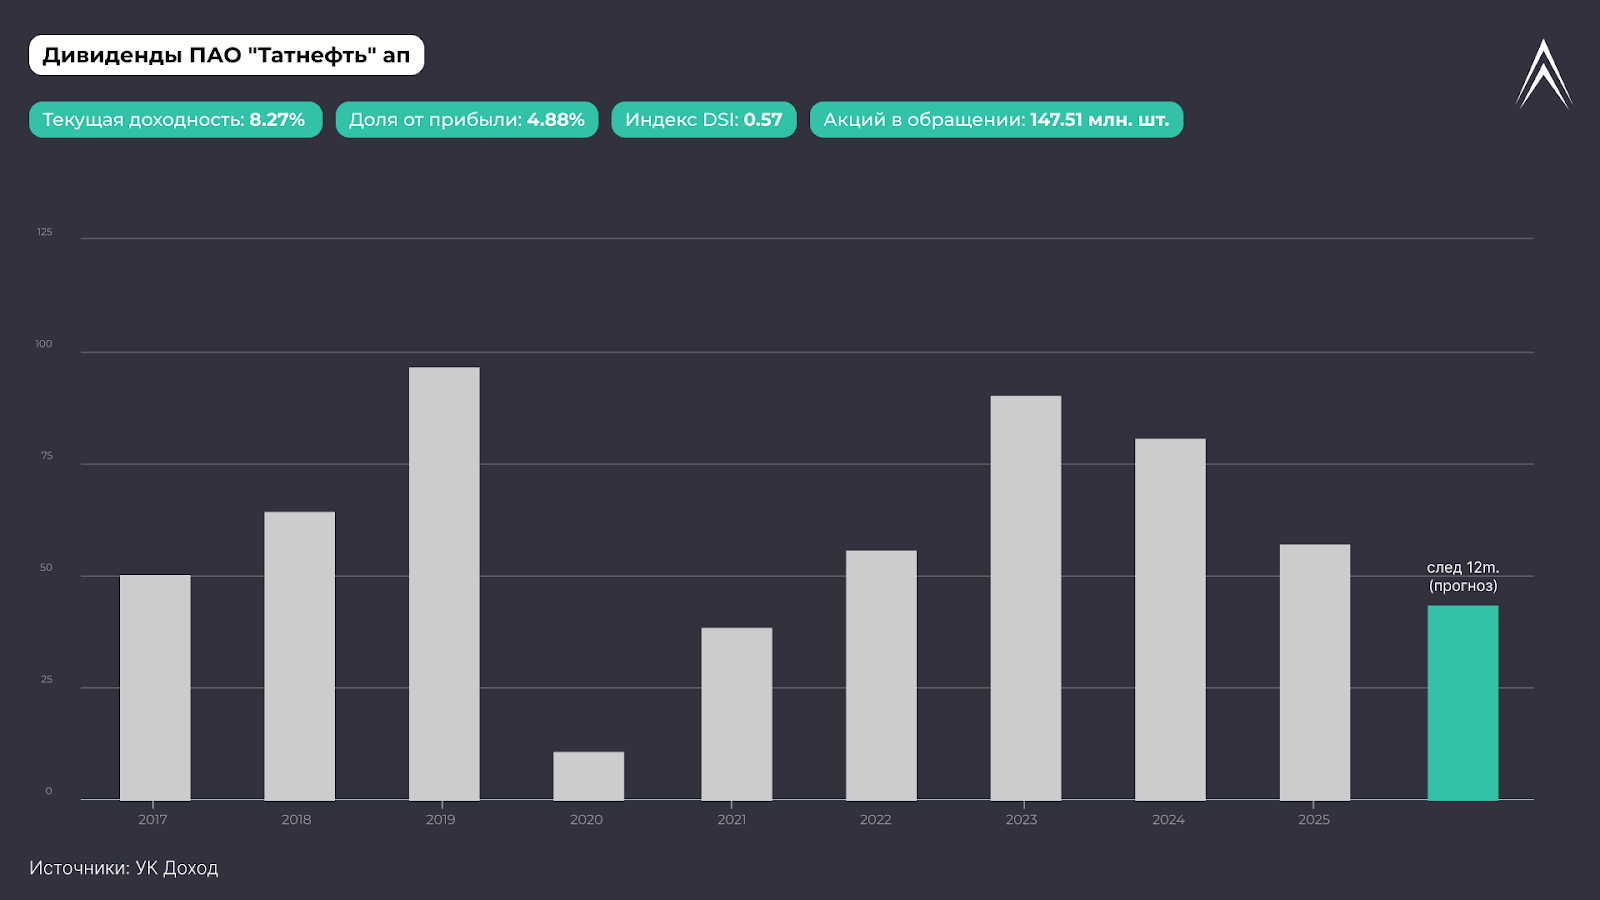Click the green forecast bar

[1463, 703]
